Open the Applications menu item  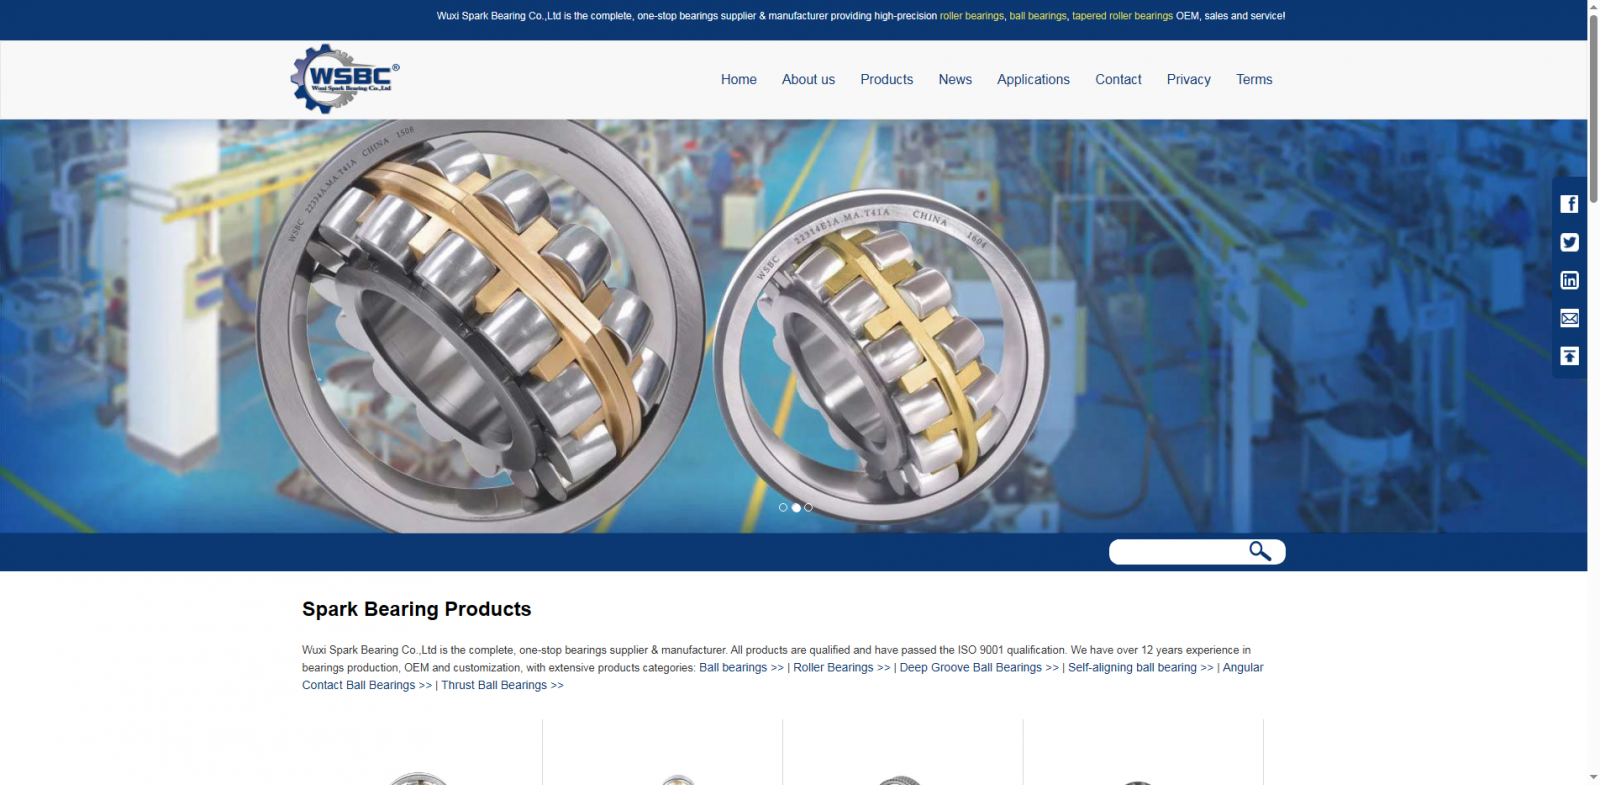pyautogui.click(x=1033, y=80)
